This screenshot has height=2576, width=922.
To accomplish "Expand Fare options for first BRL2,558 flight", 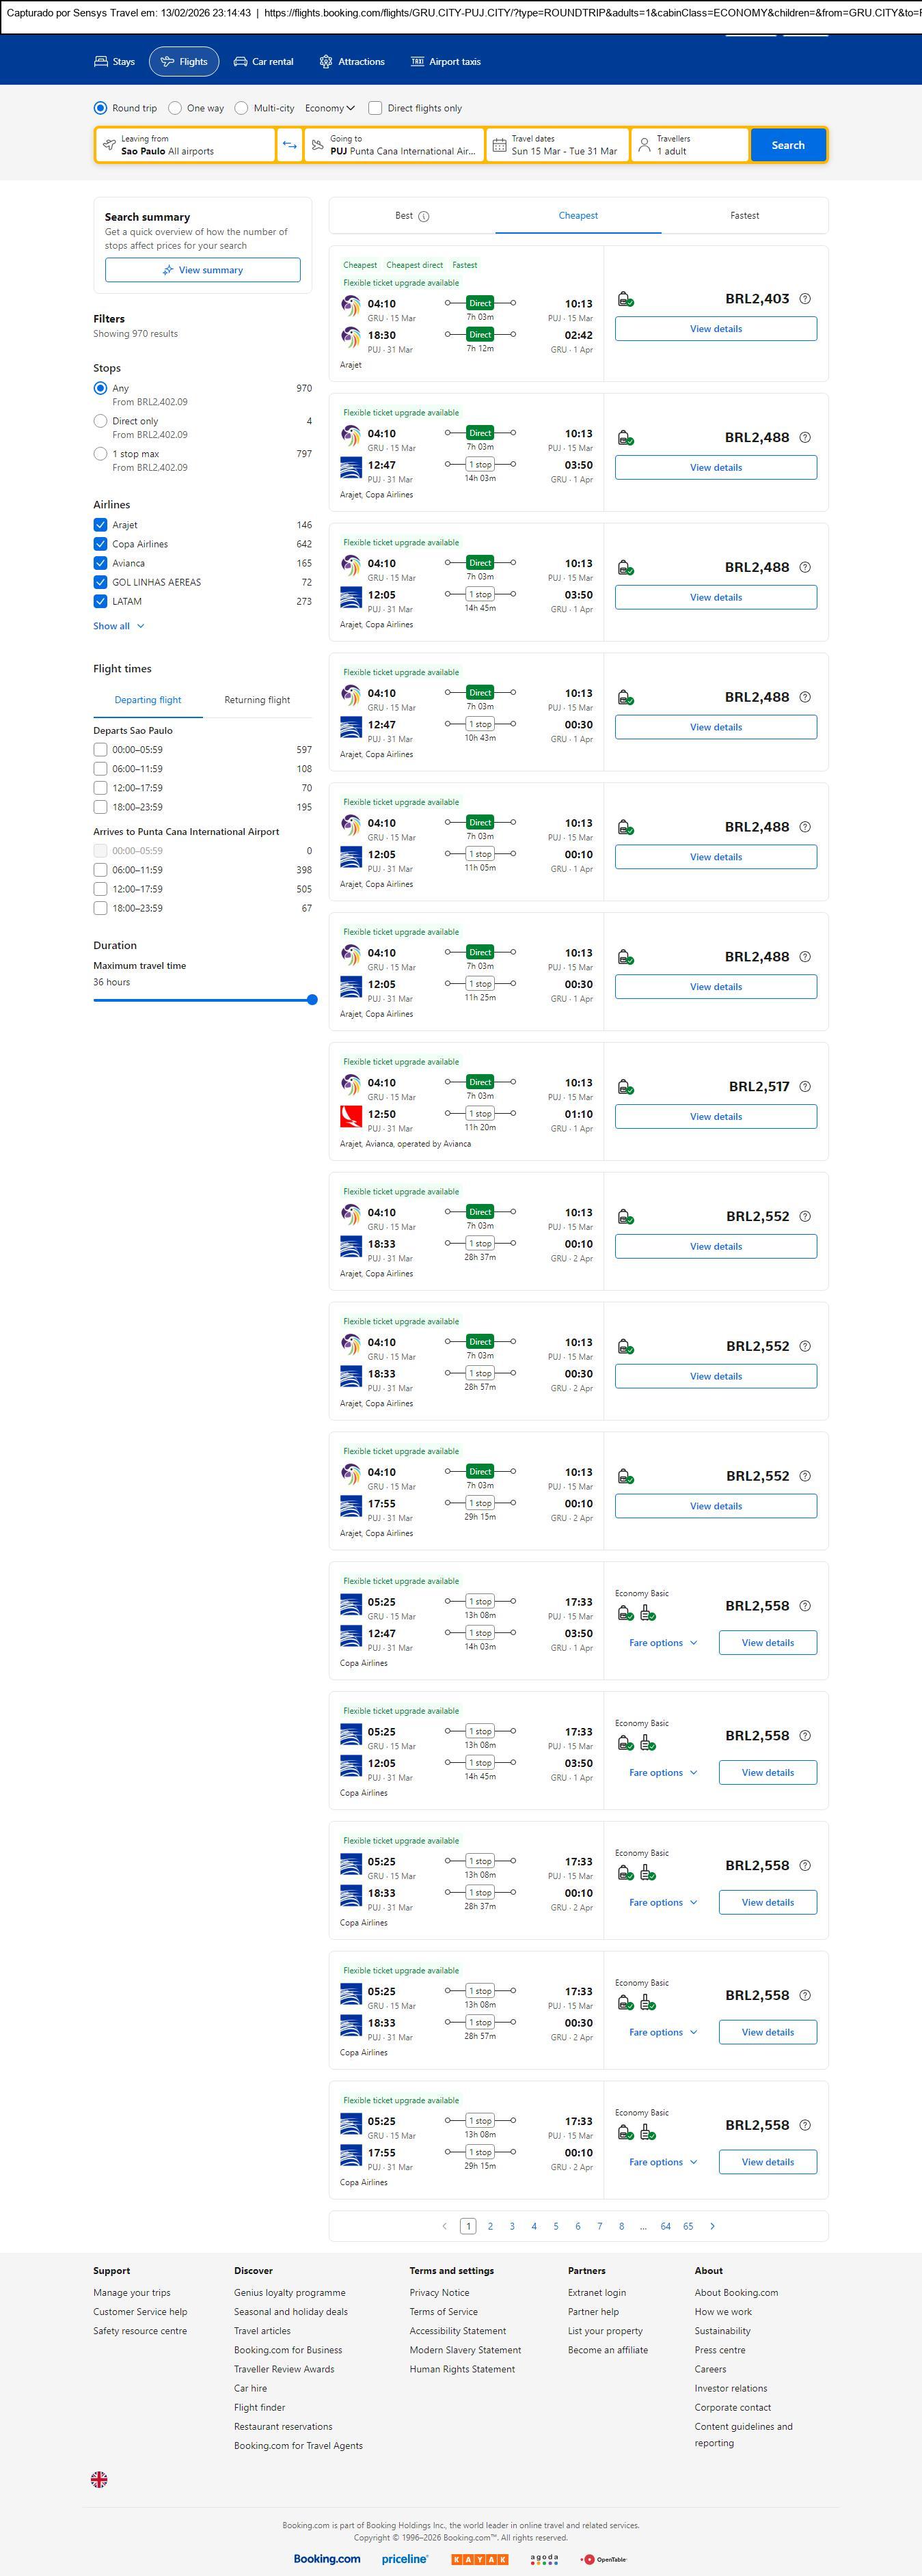I will pyautogui.click(x=663, y=1643).
